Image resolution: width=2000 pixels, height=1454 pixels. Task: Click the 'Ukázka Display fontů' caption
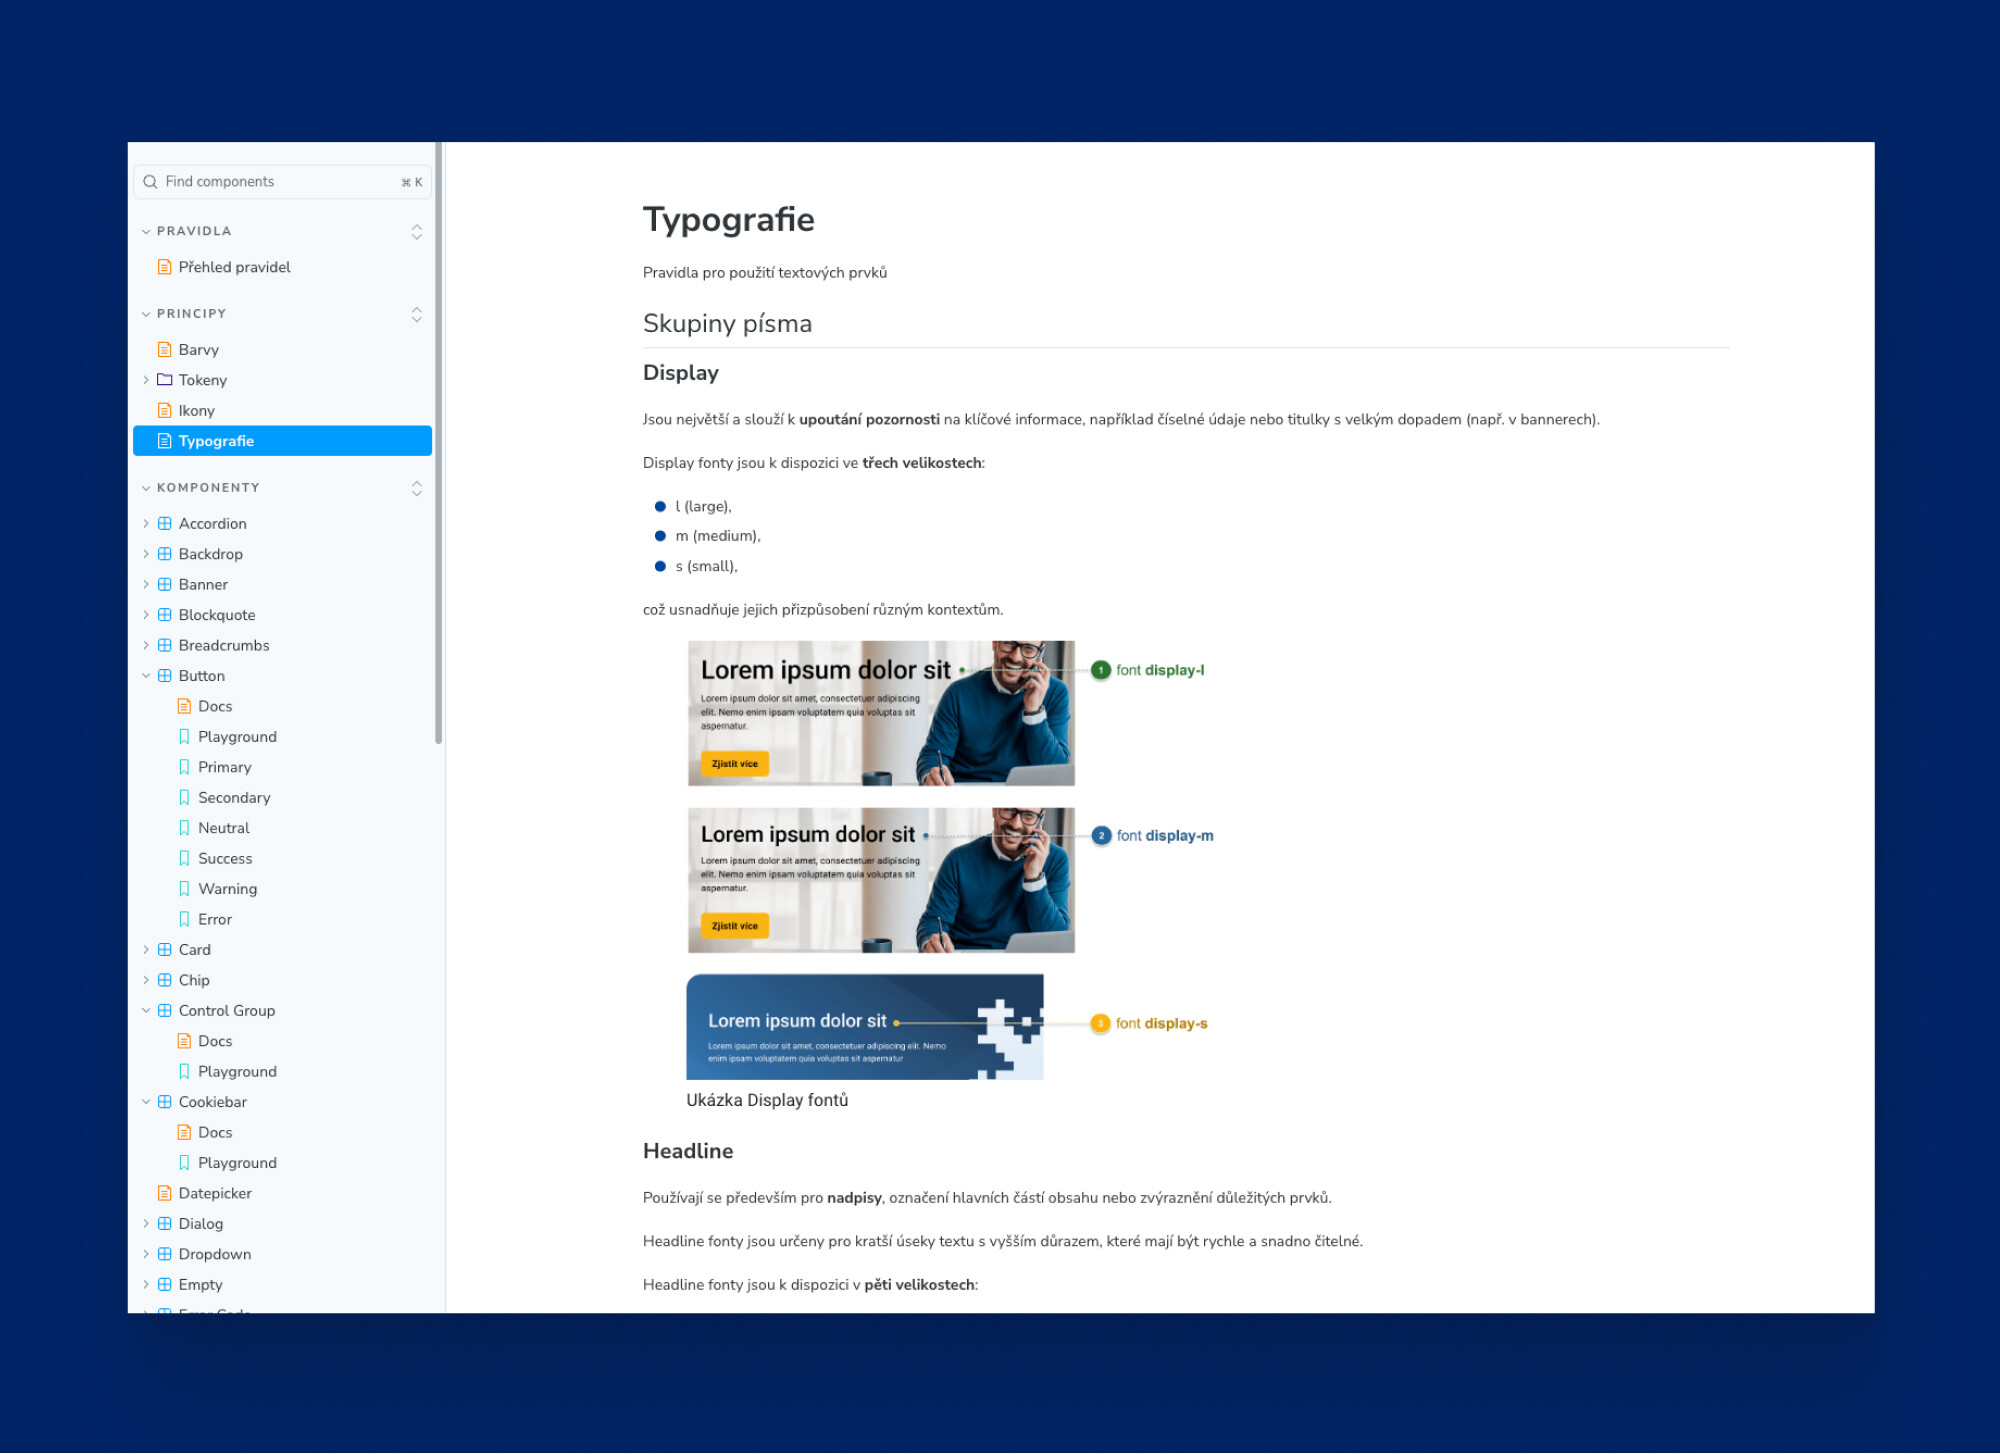(x=767, y=1100)
